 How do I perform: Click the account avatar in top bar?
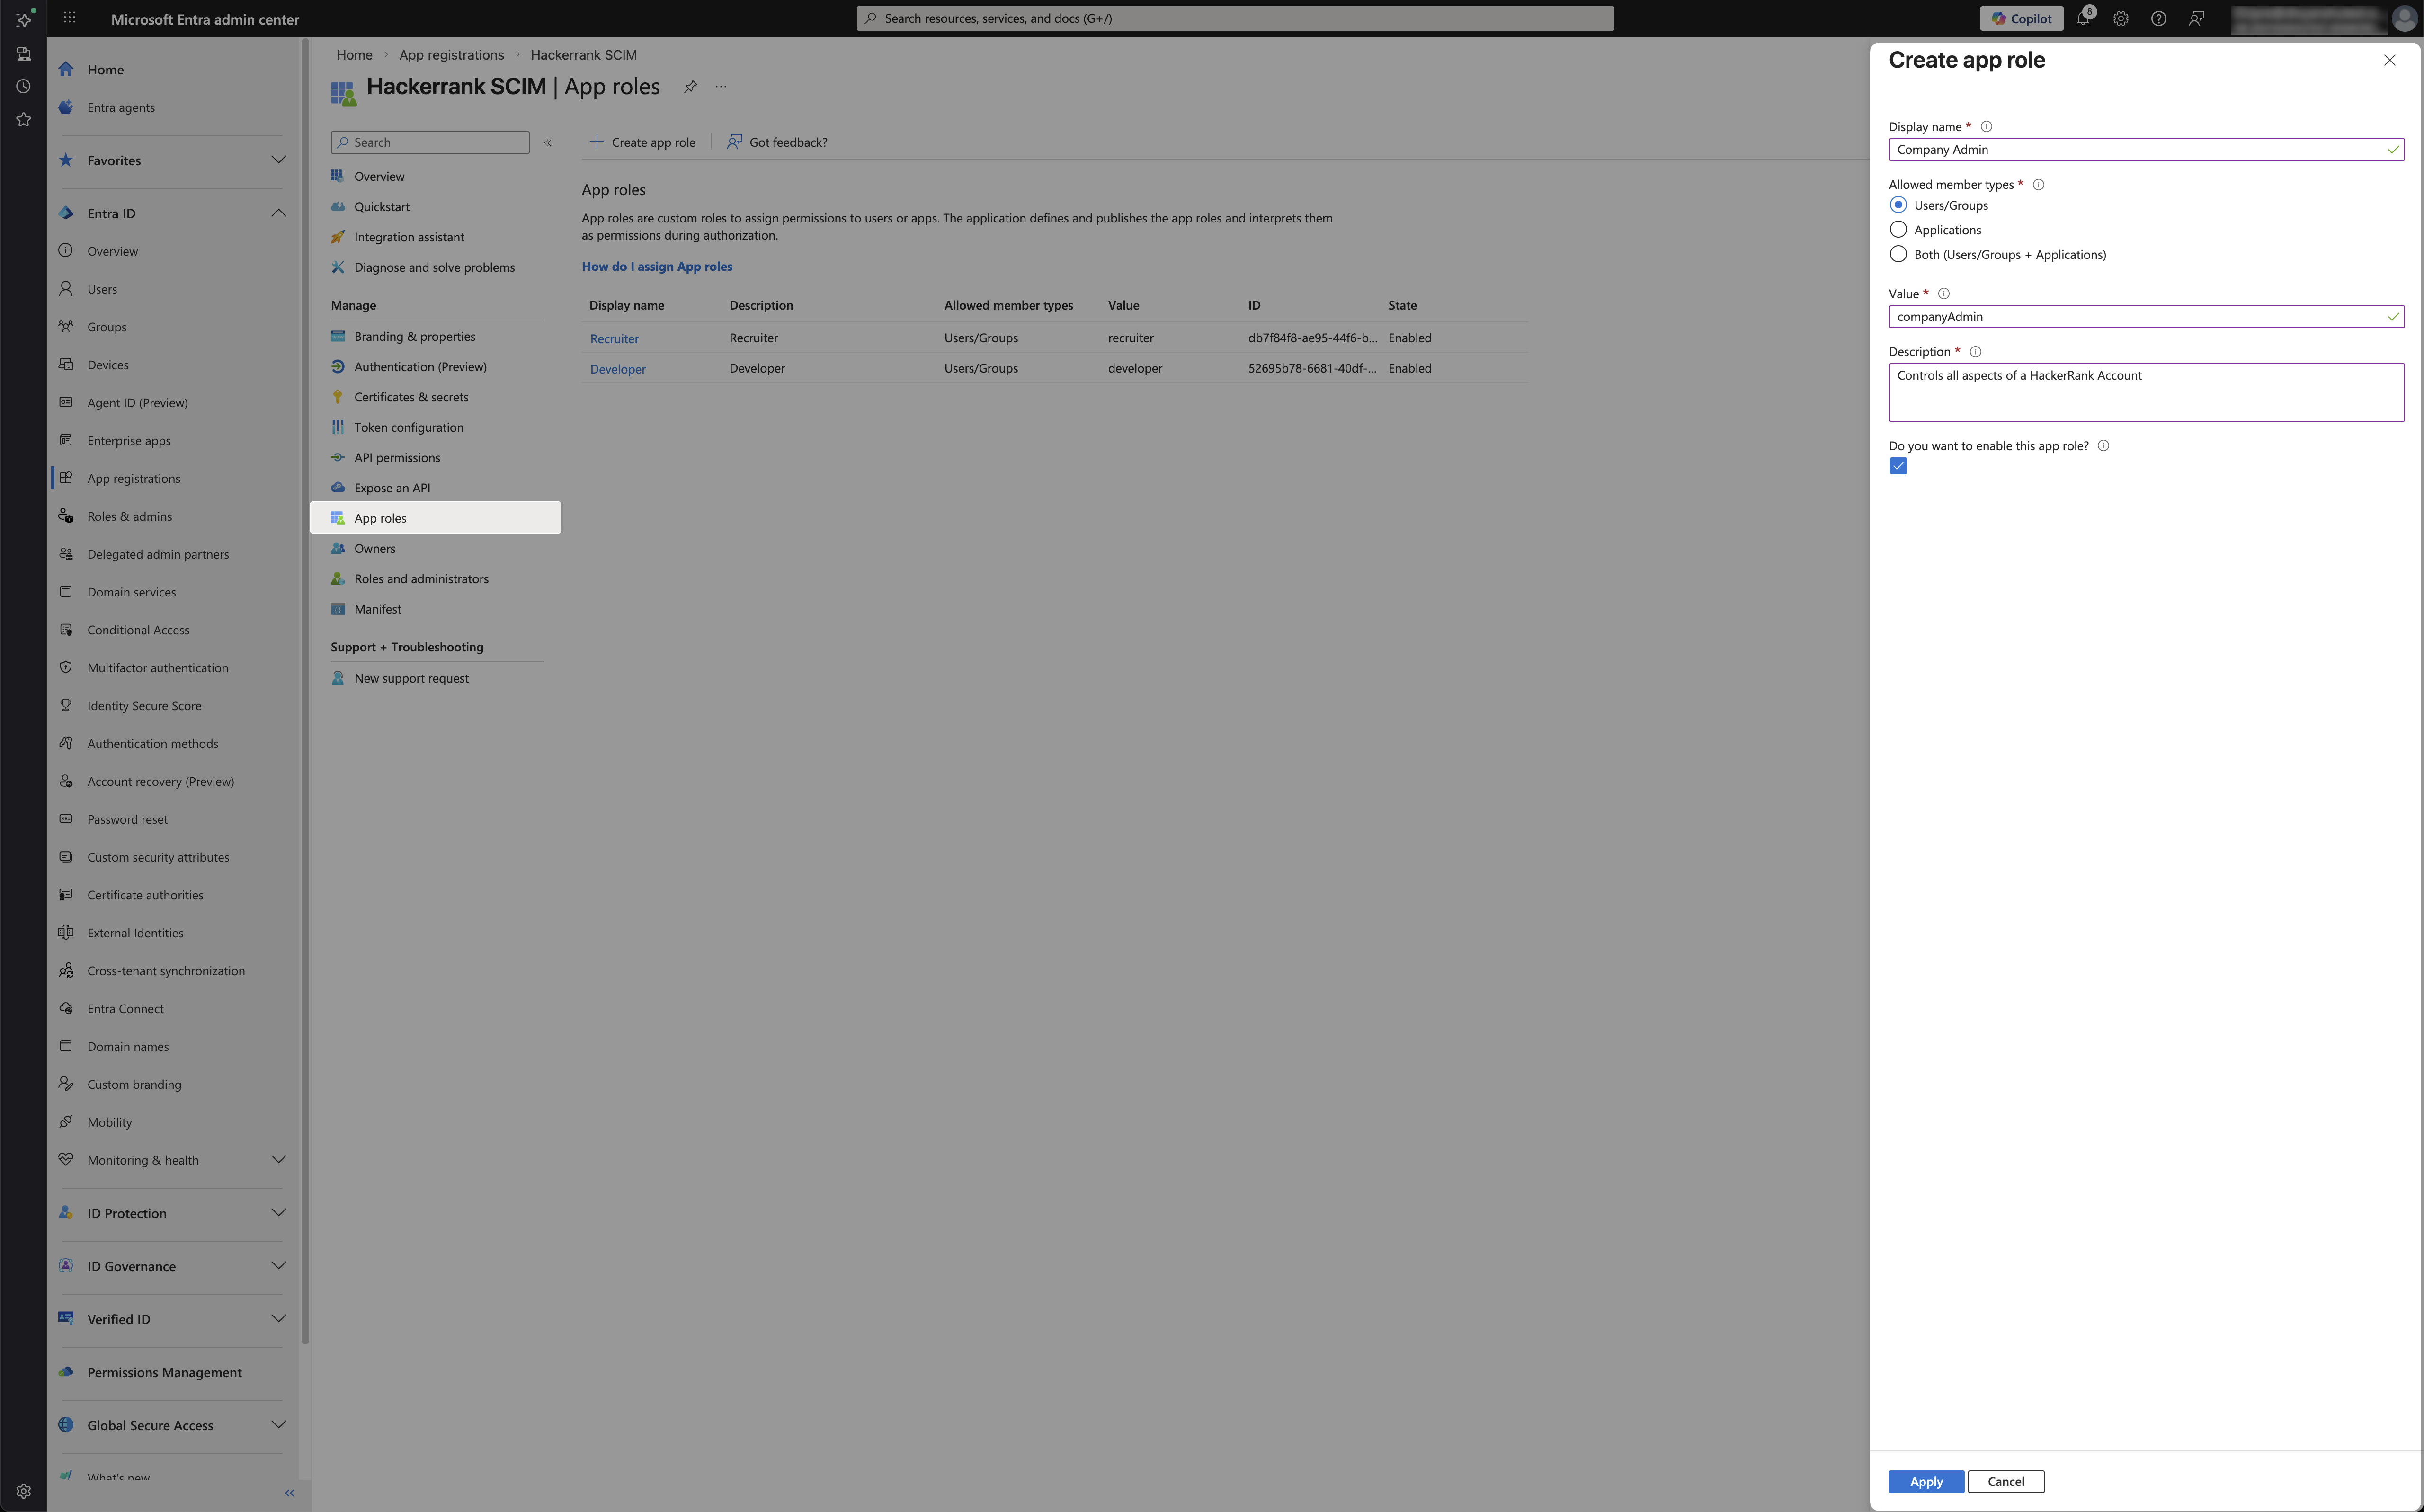pyautogui.click(x=2404, y=18)
